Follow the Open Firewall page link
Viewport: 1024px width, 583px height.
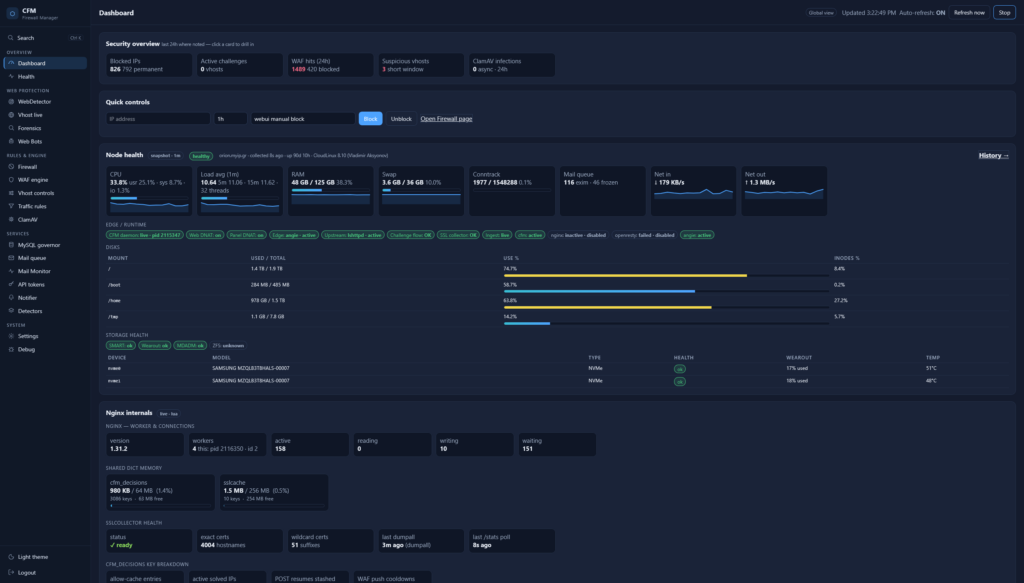point(446,119)
